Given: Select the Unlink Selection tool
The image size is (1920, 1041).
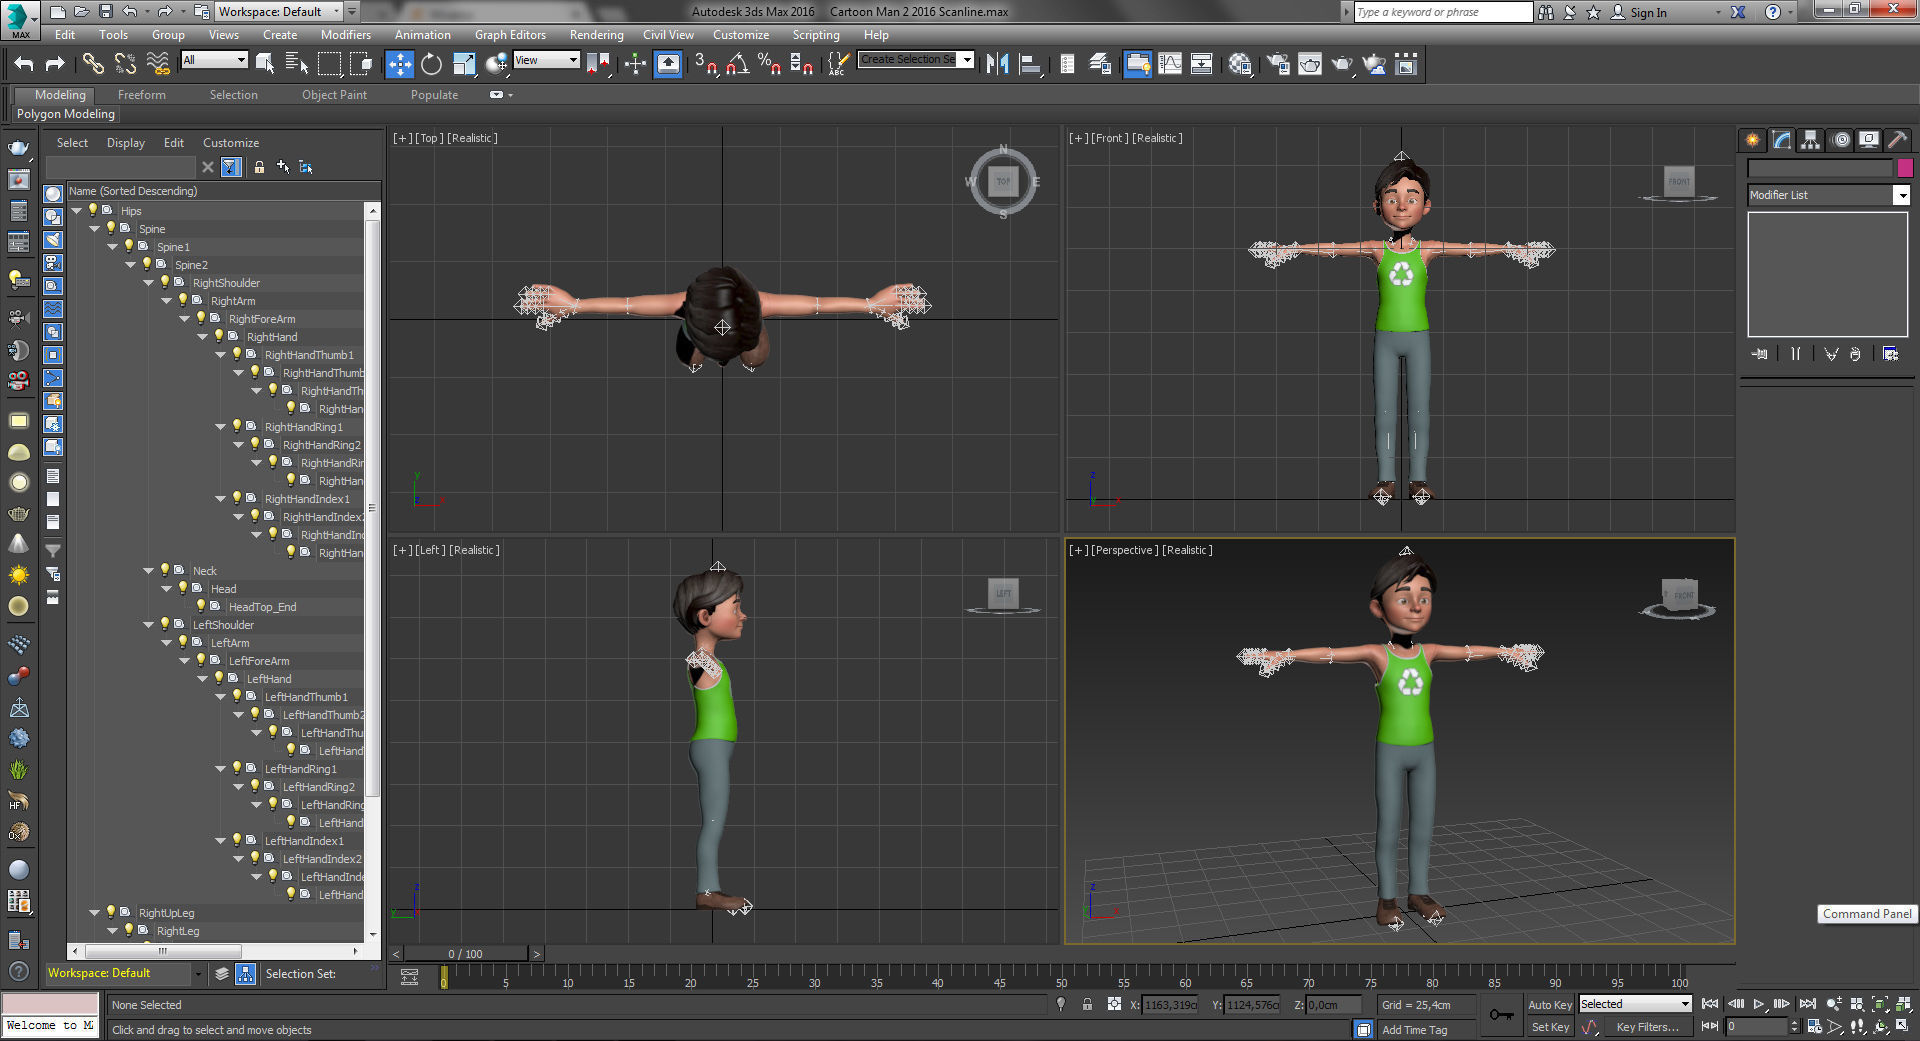Looking at the screenshot, I should [125, 64].
